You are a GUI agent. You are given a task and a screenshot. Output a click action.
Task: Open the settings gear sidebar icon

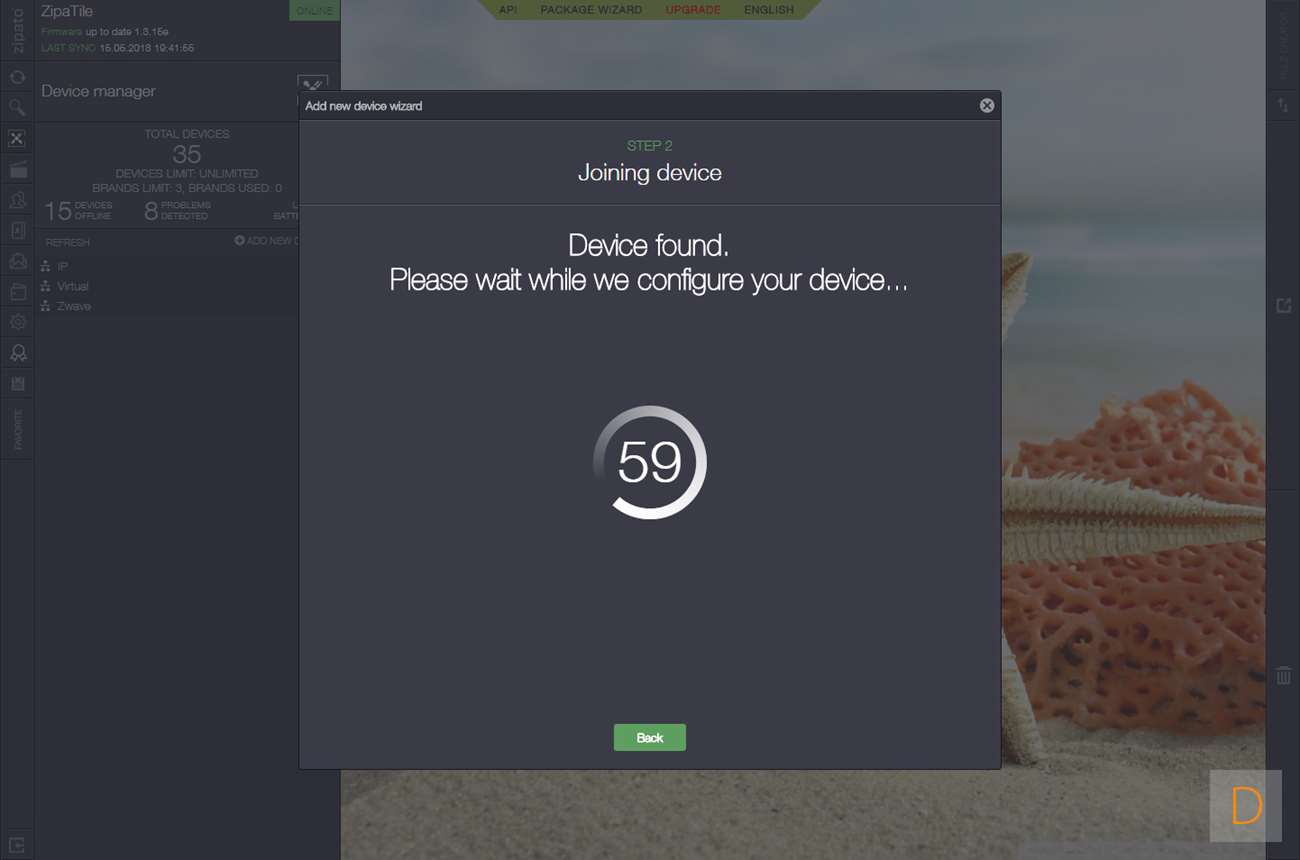point(17,322)
